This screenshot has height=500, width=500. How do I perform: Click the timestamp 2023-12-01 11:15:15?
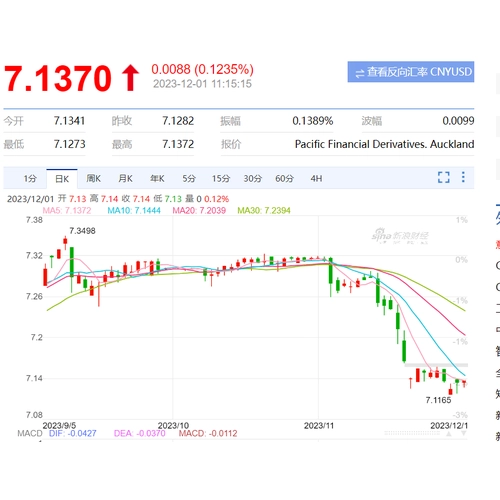point(202,84)
